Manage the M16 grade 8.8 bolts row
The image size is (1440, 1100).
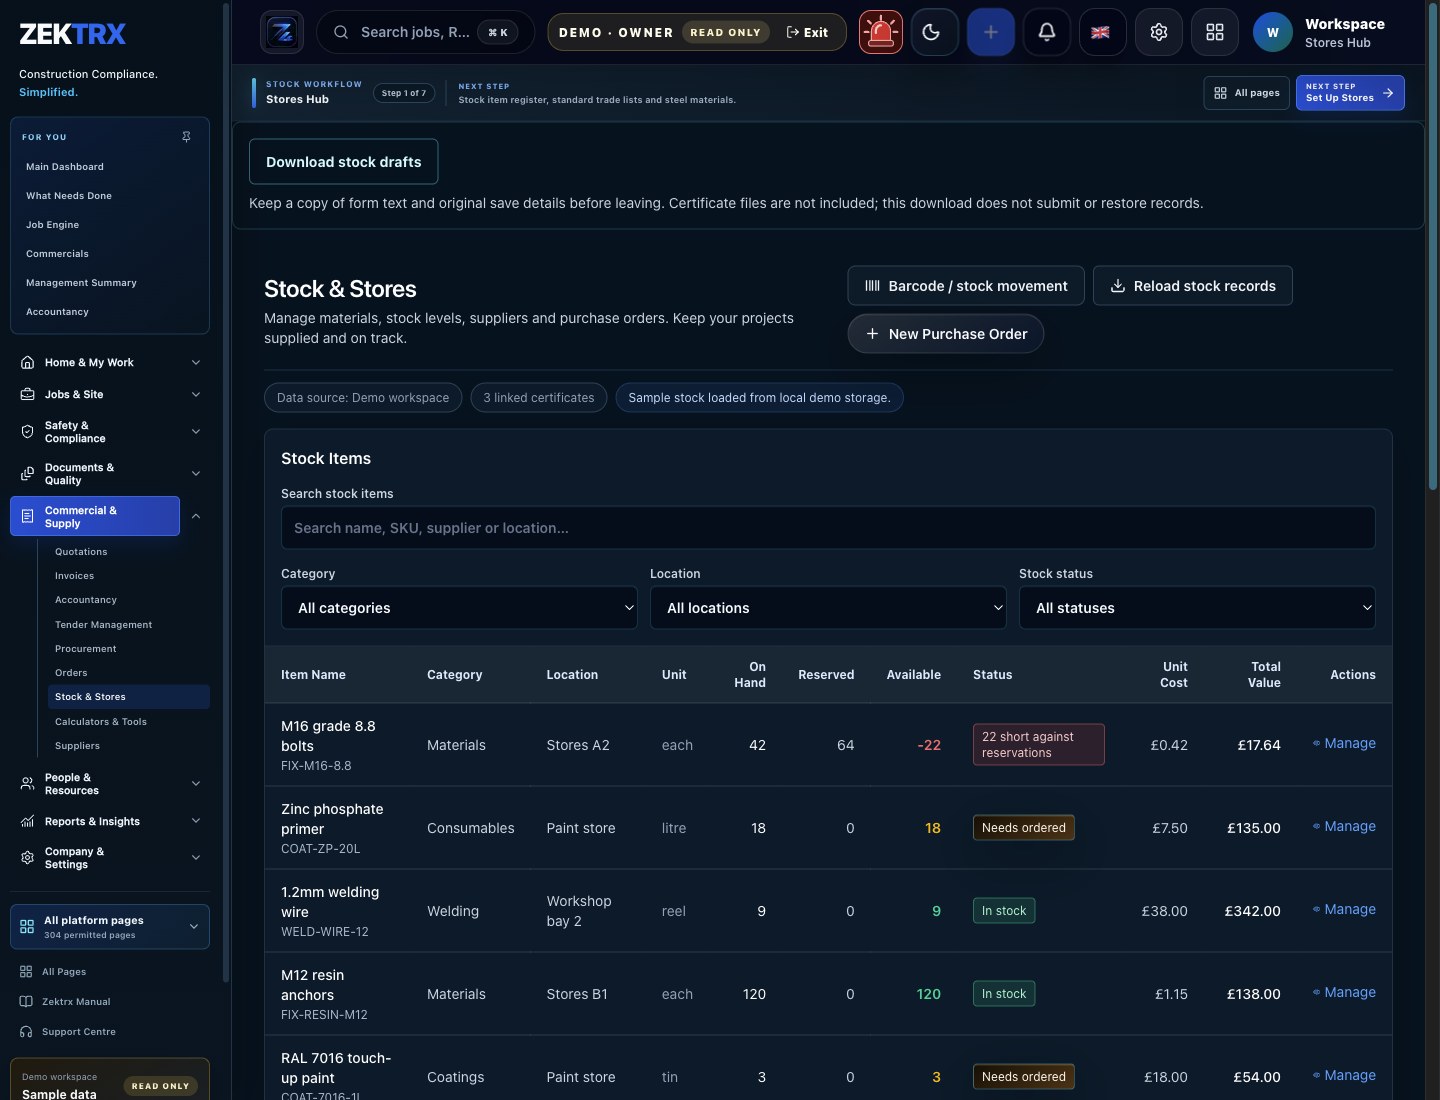coord(1344,744)
